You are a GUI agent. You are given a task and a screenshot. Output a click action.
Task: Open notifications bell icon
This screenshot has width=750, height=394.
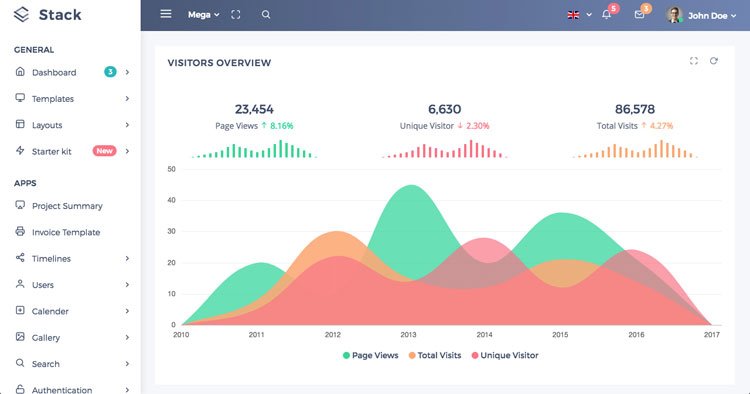tap(607, 14)
